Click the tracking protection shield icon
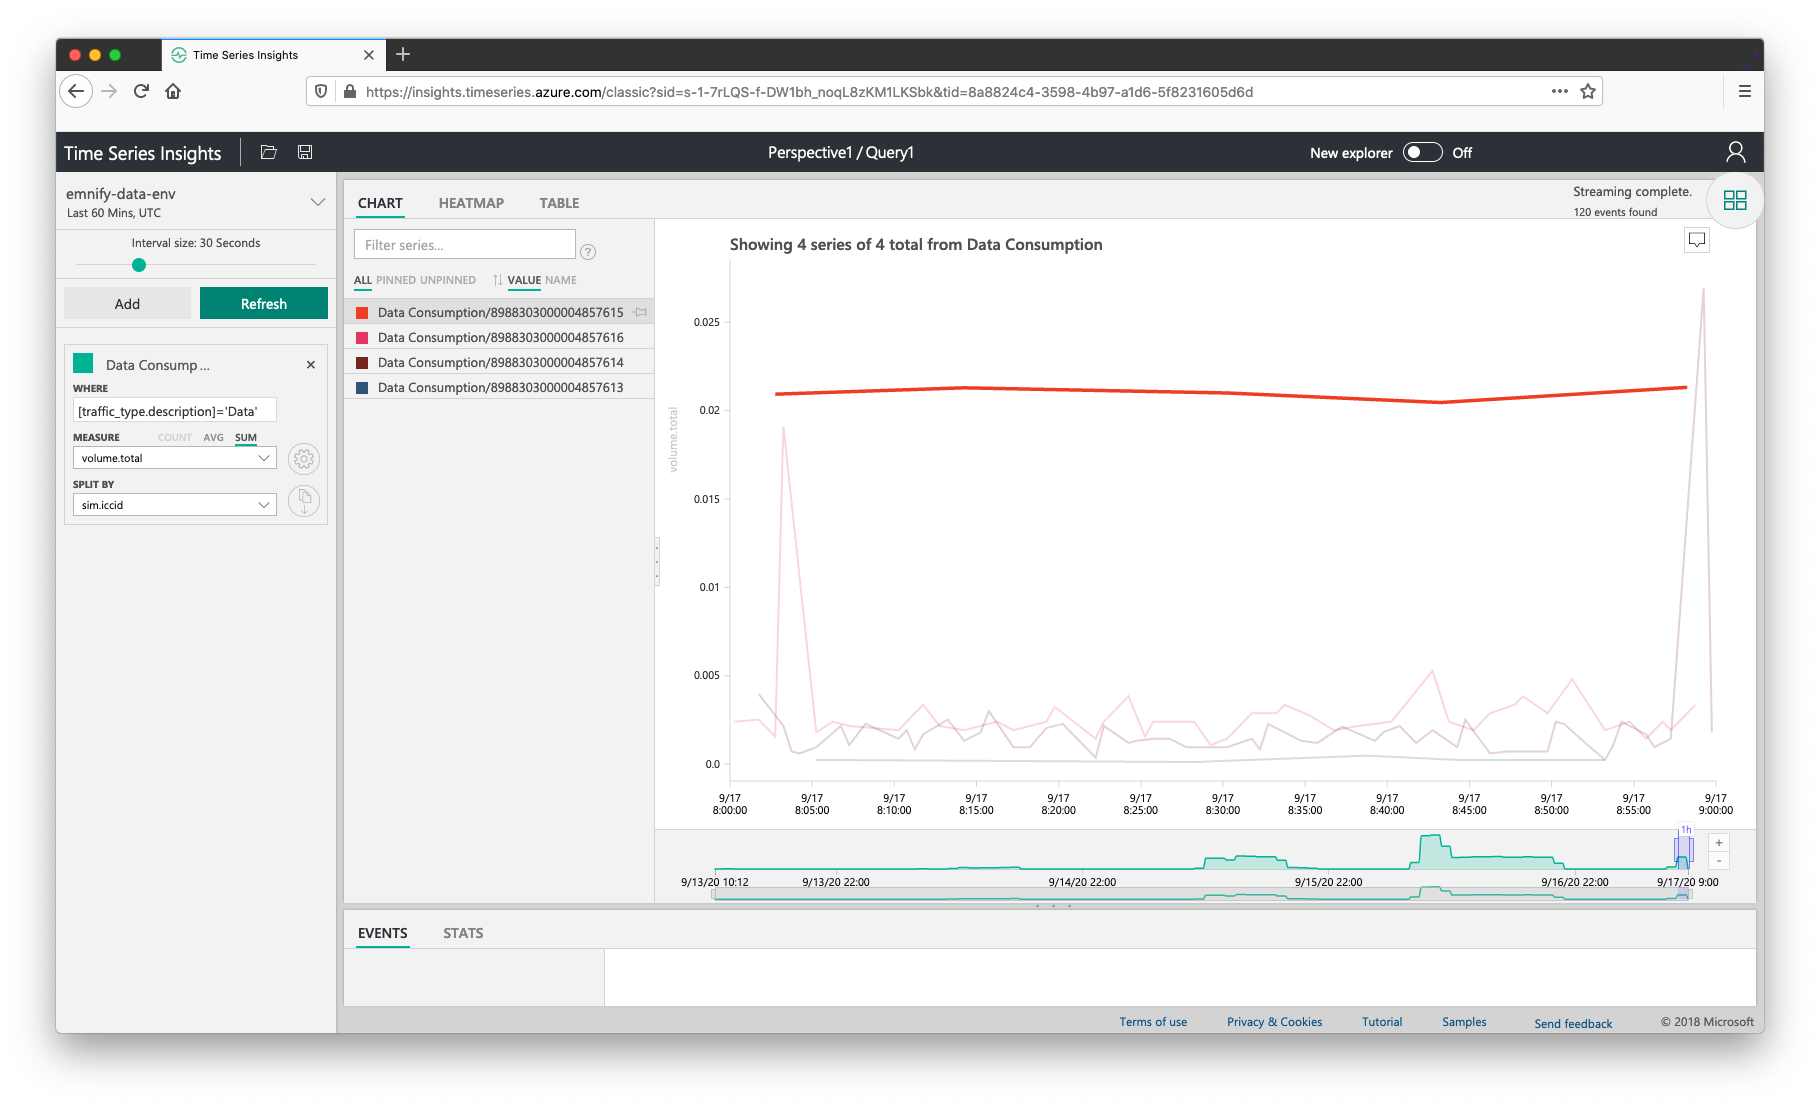The width and height of the screenshot is (1820, 1107). (321, 91)
